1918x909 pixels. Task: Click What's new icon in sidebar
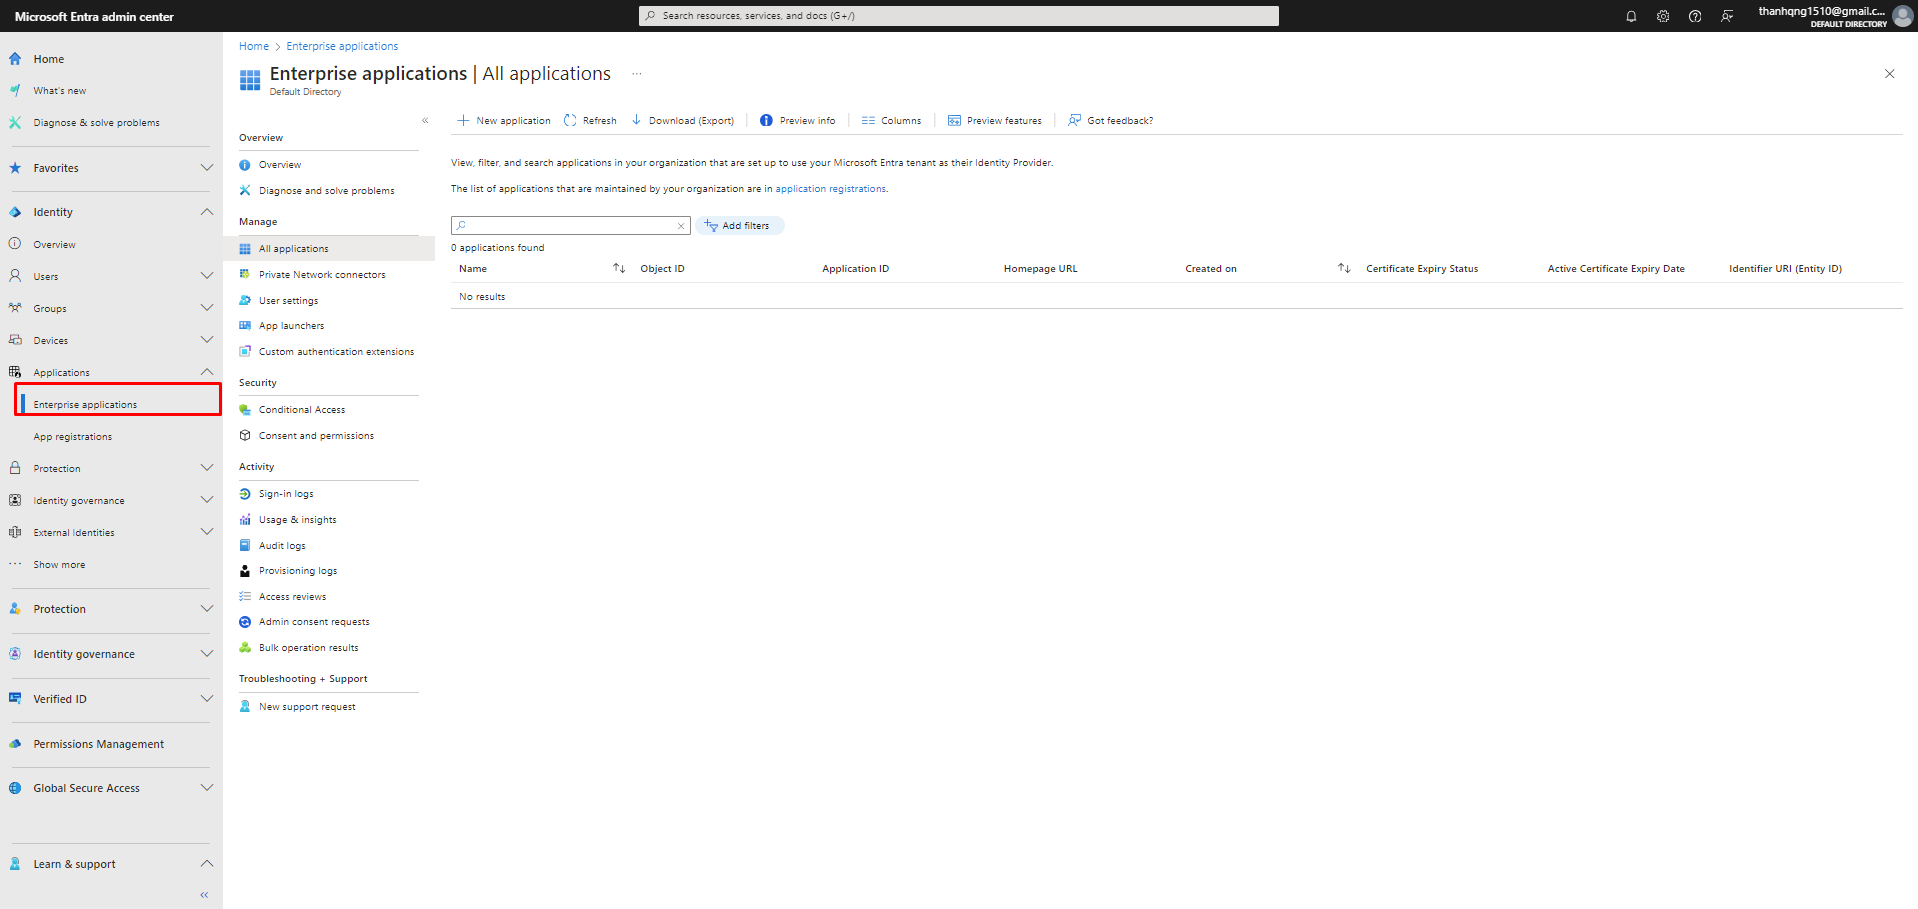[15, 90]
